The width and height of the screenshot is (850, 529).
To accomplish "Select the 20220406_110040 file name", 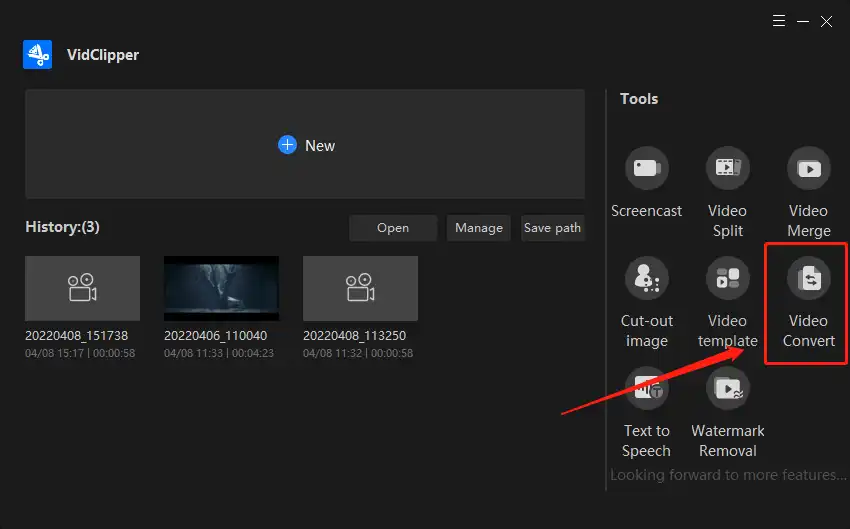I will point(216,336).
